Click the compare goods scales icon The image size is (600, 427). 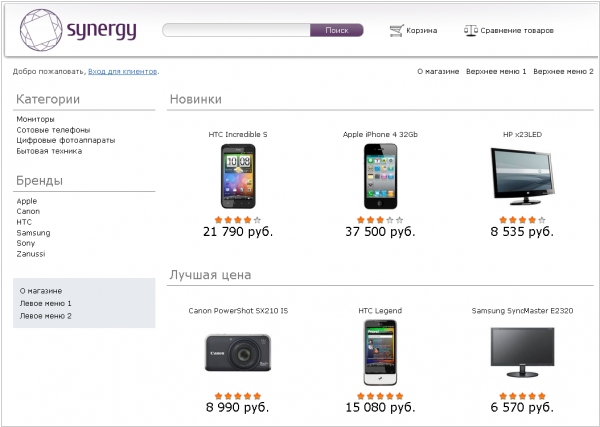(471, 31)
